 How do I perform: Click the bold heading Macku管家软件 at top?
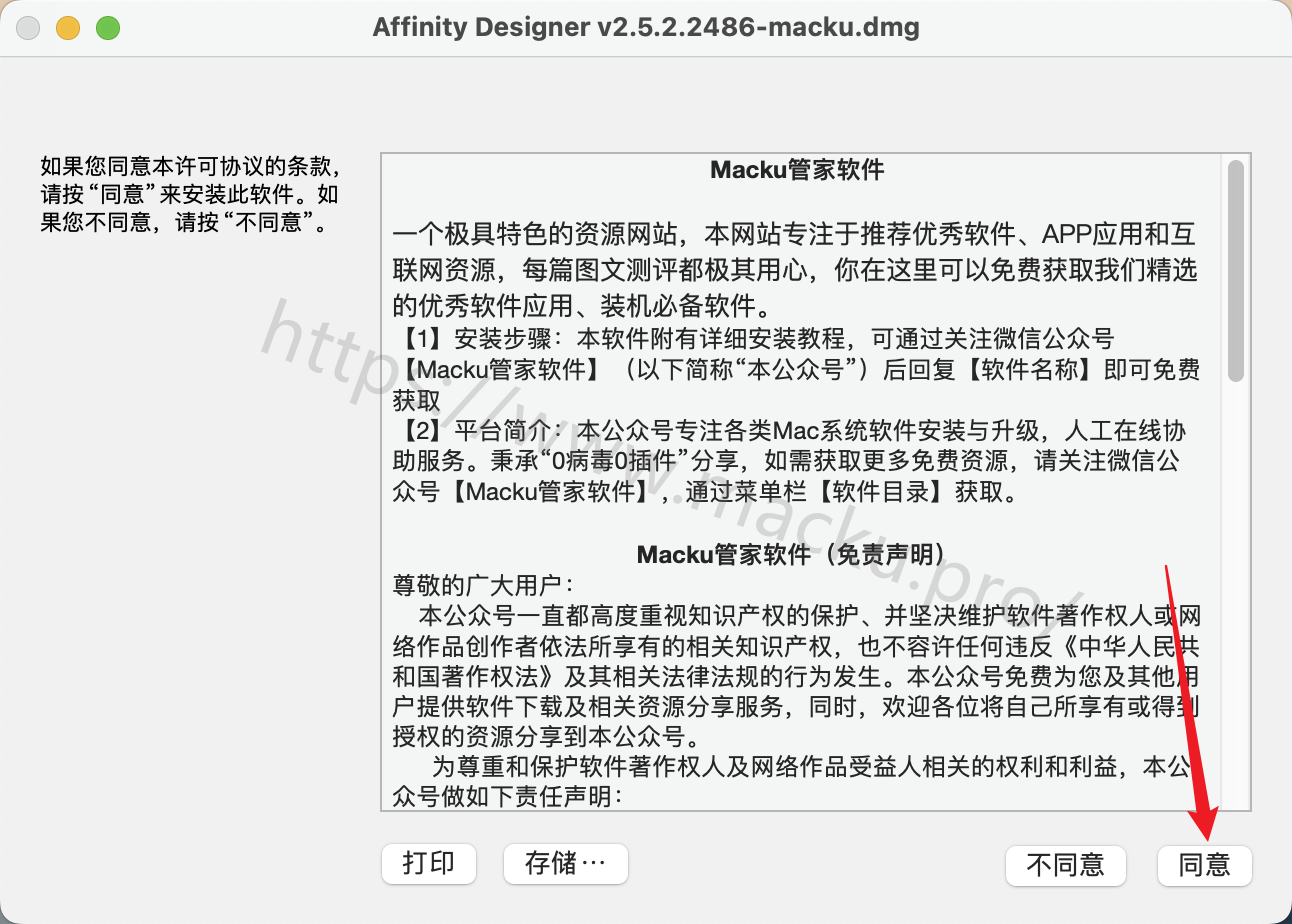point(797,170)
